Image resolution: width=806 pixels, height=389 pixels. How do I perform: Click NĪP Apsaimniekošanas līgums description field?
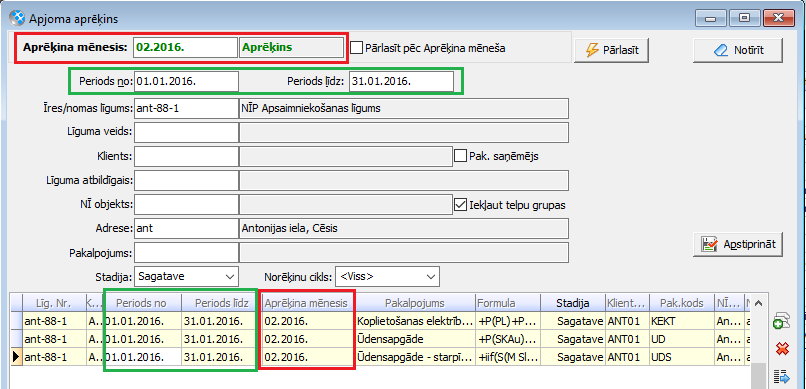coord(404,108)
